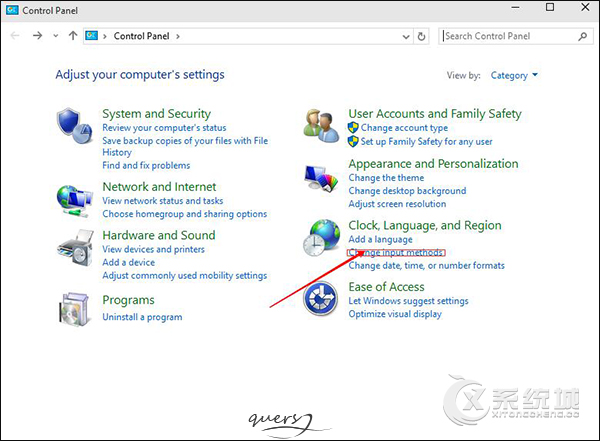Click View devices and printers
This screenshot has height=441, width=600.
[x=153, y=249]
